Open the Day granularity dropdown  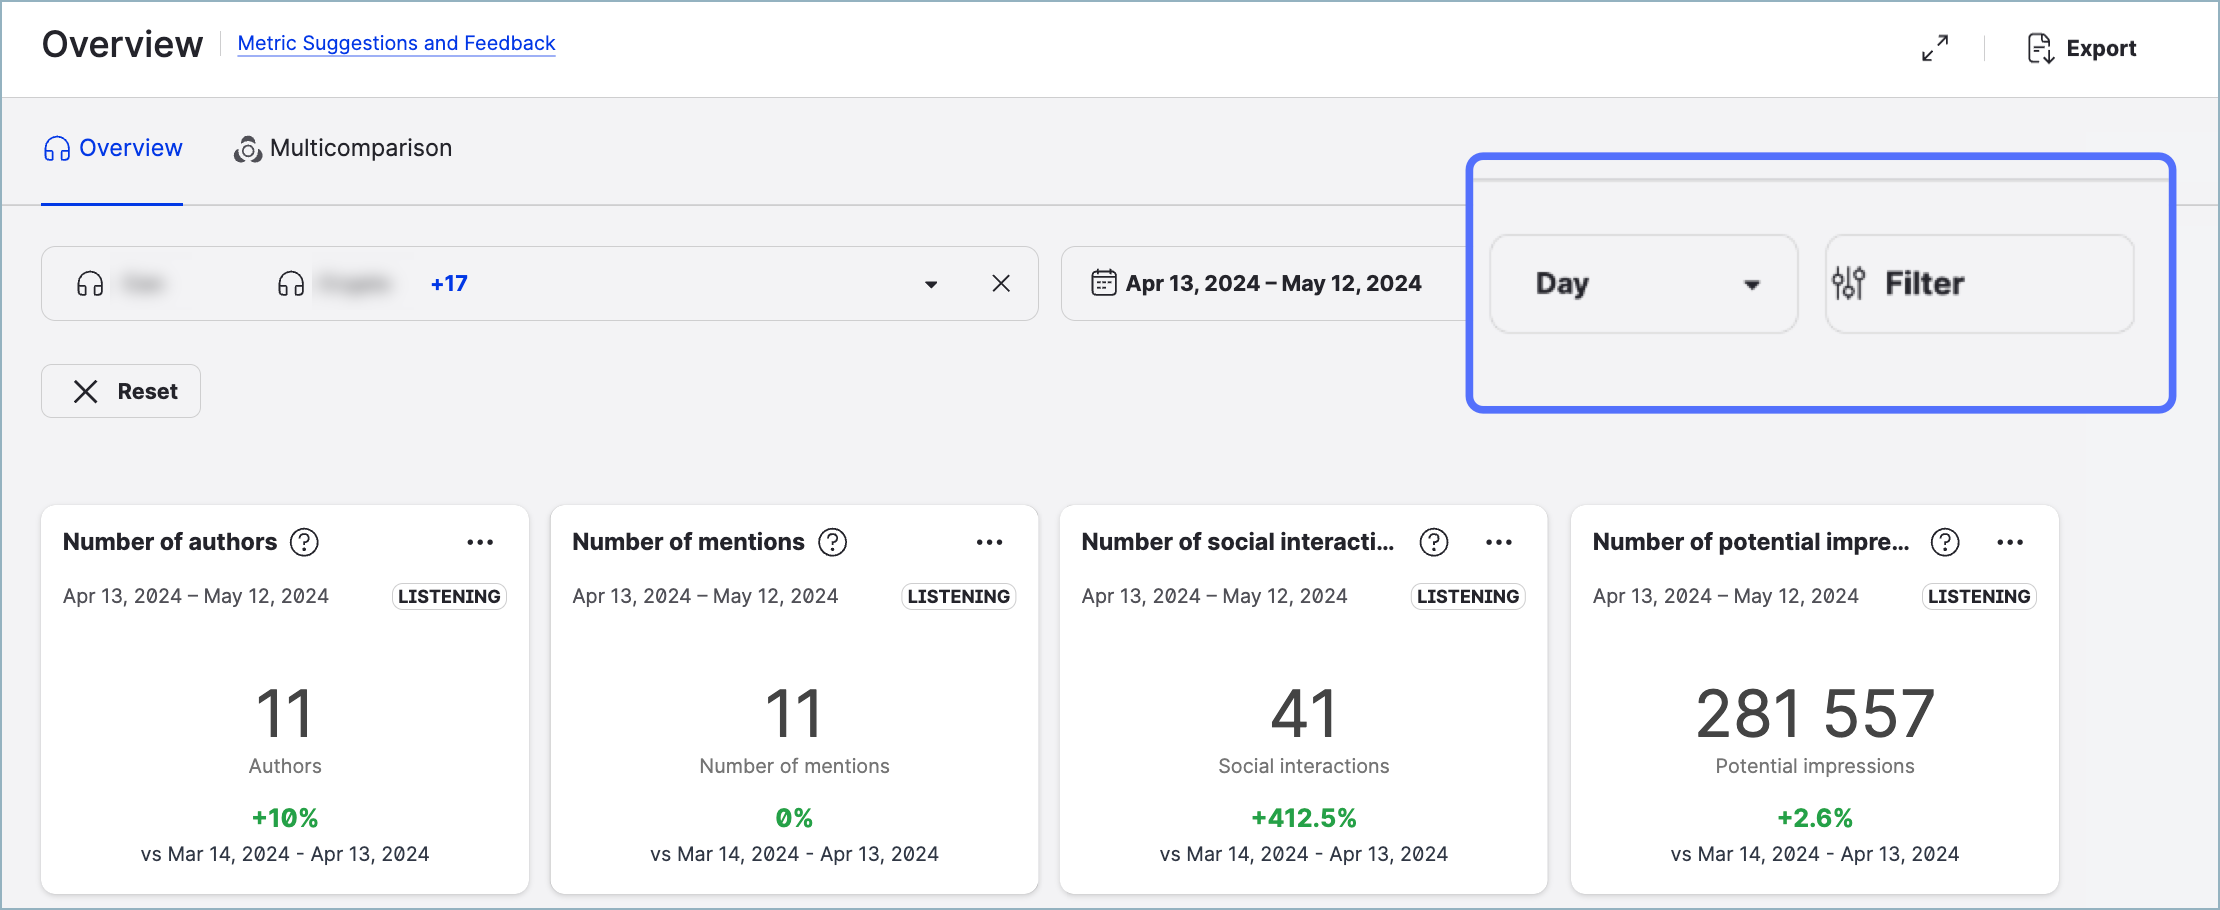pyautogui.click(x=1643, y=284)
